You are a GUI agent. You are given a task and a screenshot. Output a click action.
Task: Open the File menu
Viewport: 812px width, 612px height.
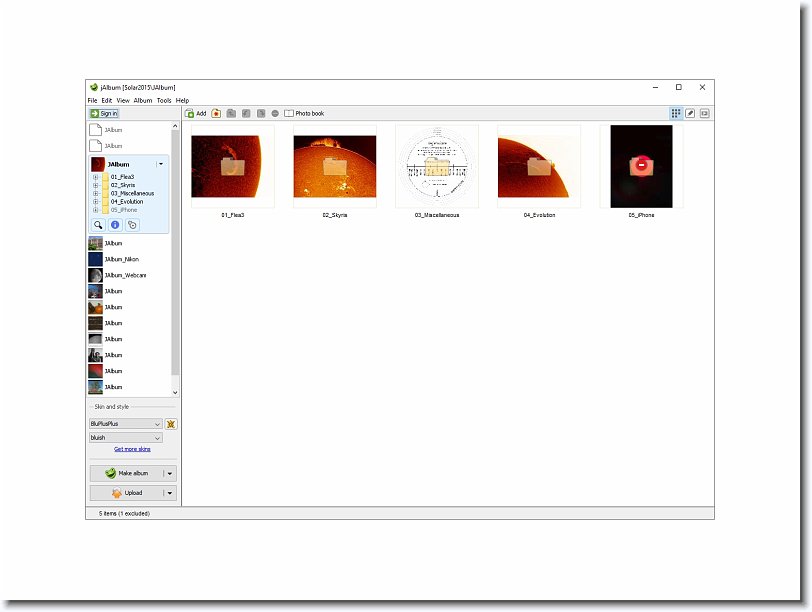point(92,100)
